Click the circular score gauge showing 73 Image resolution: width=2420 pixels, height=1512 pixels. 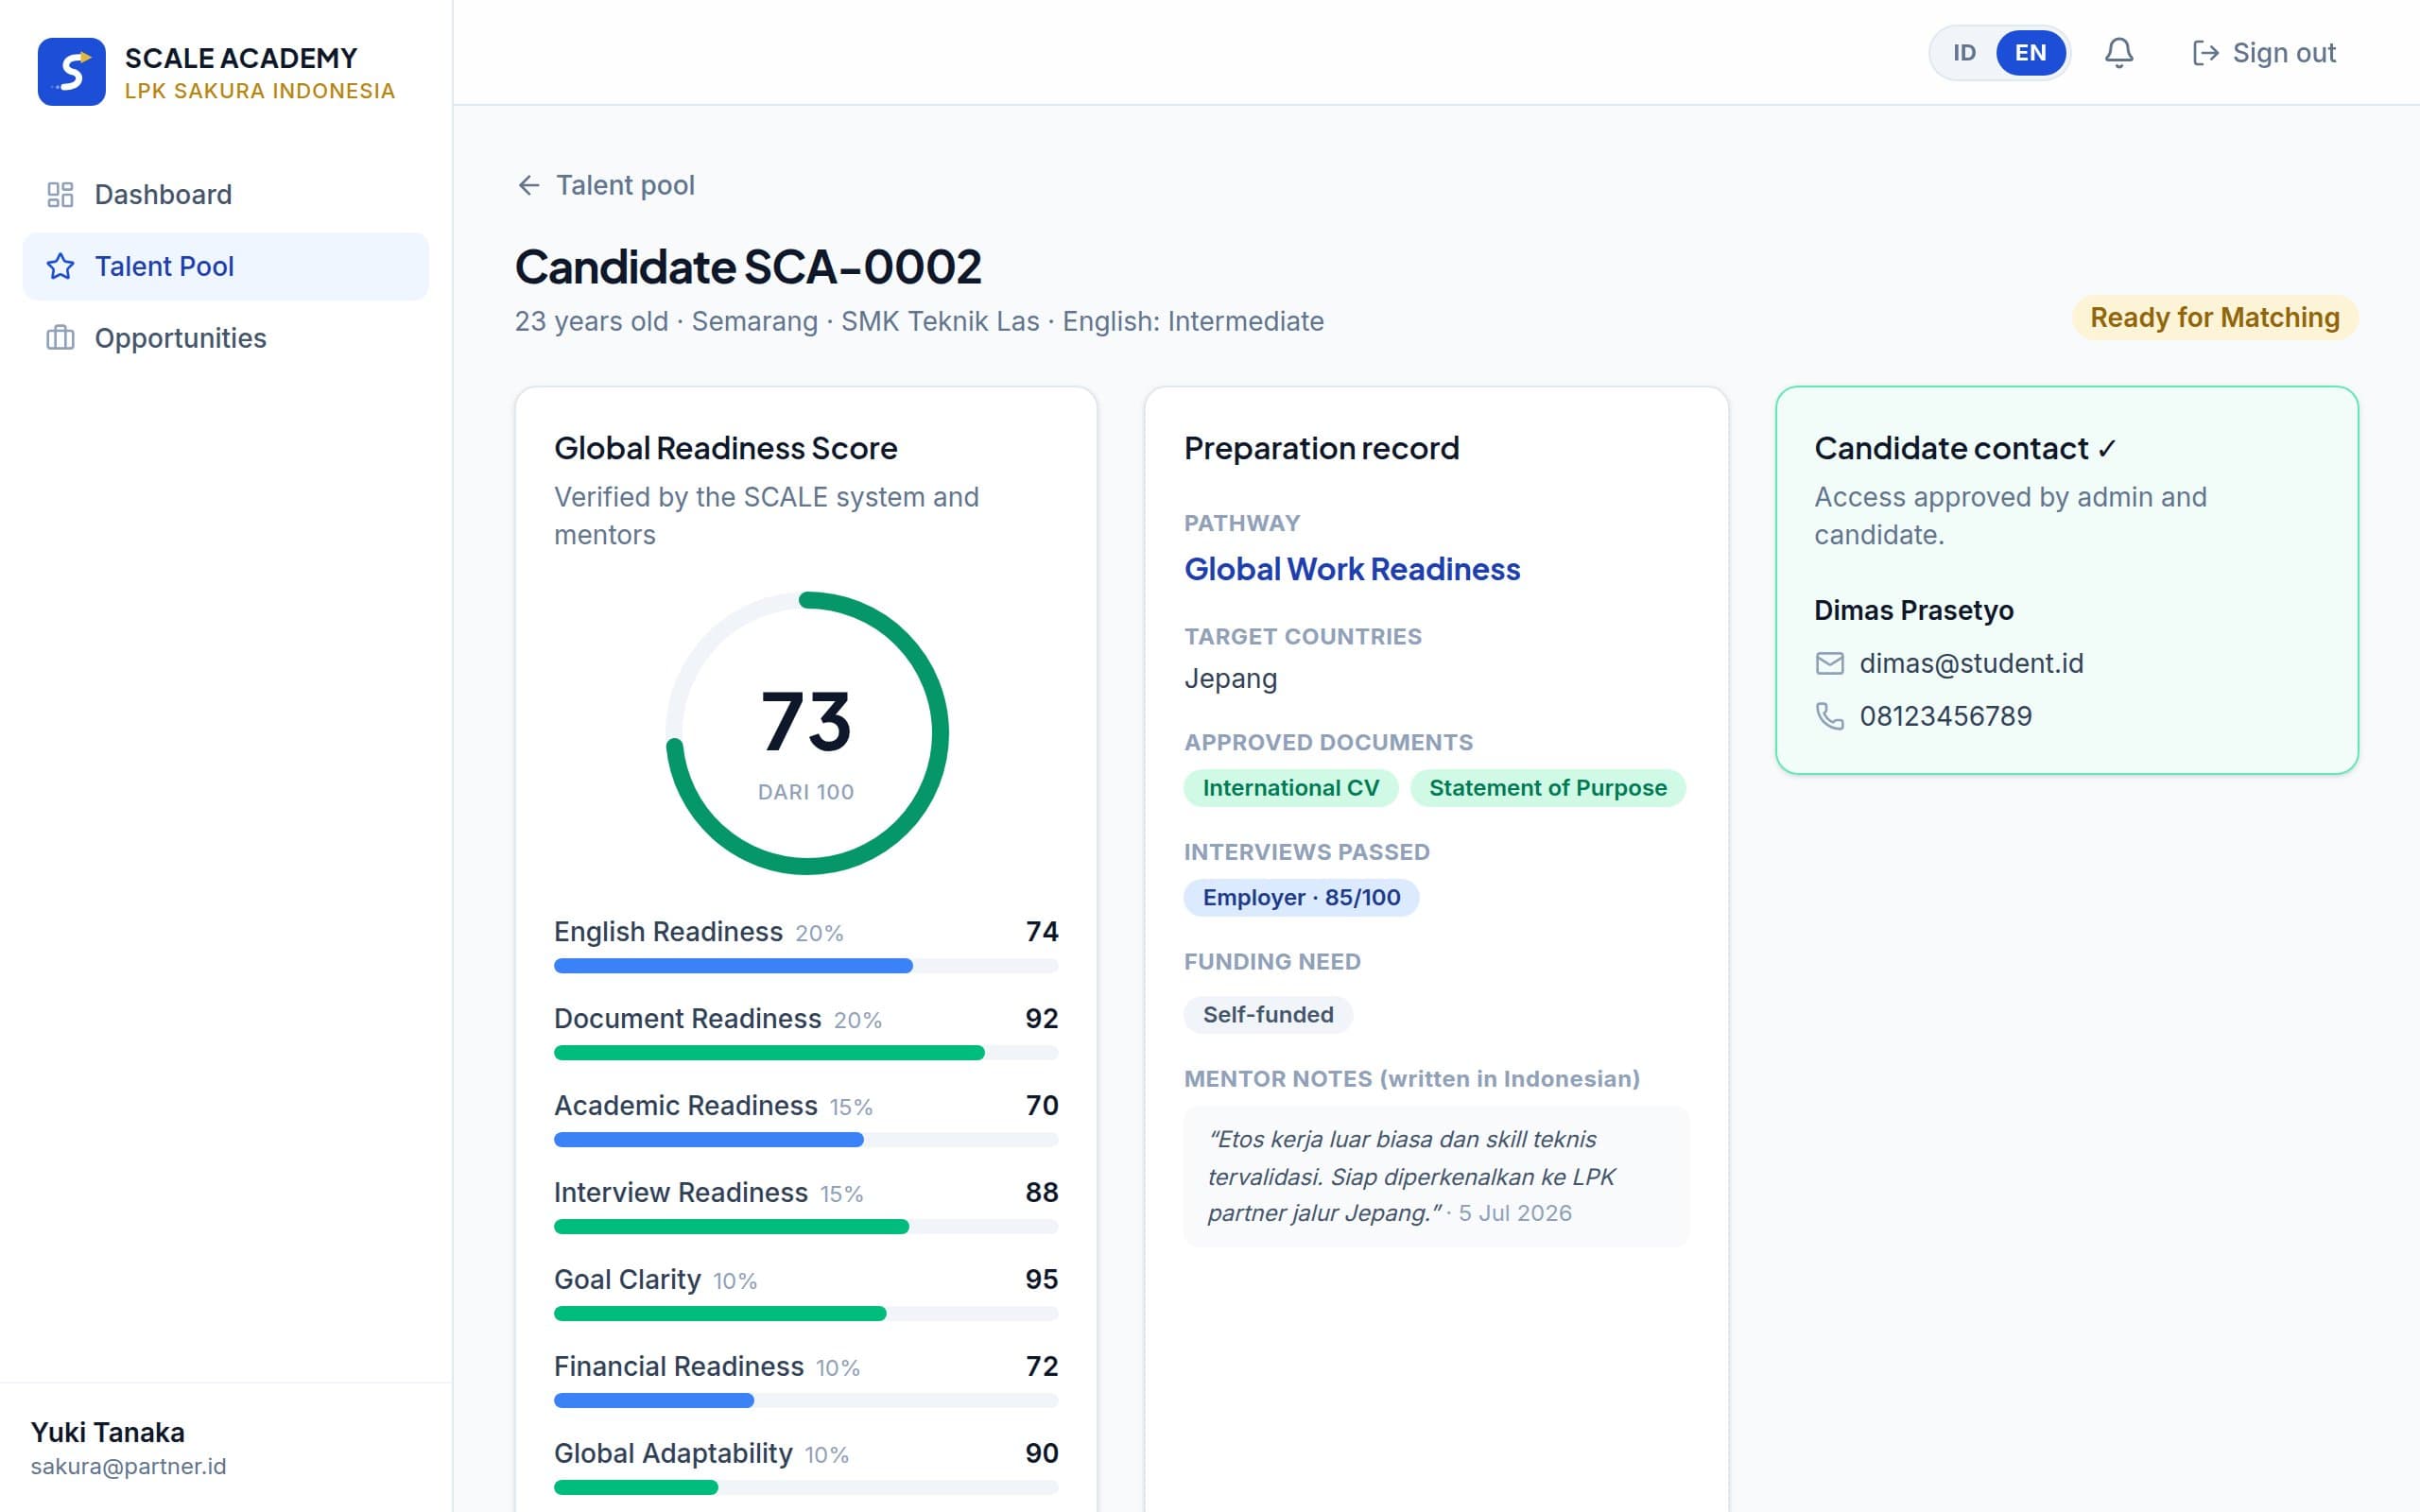(807, 733)
